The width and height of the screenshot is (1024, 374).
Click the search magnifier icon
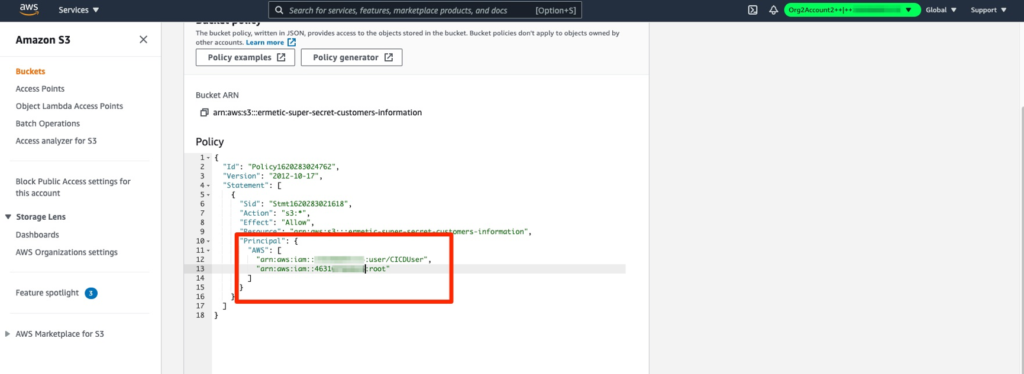(279, 10)
